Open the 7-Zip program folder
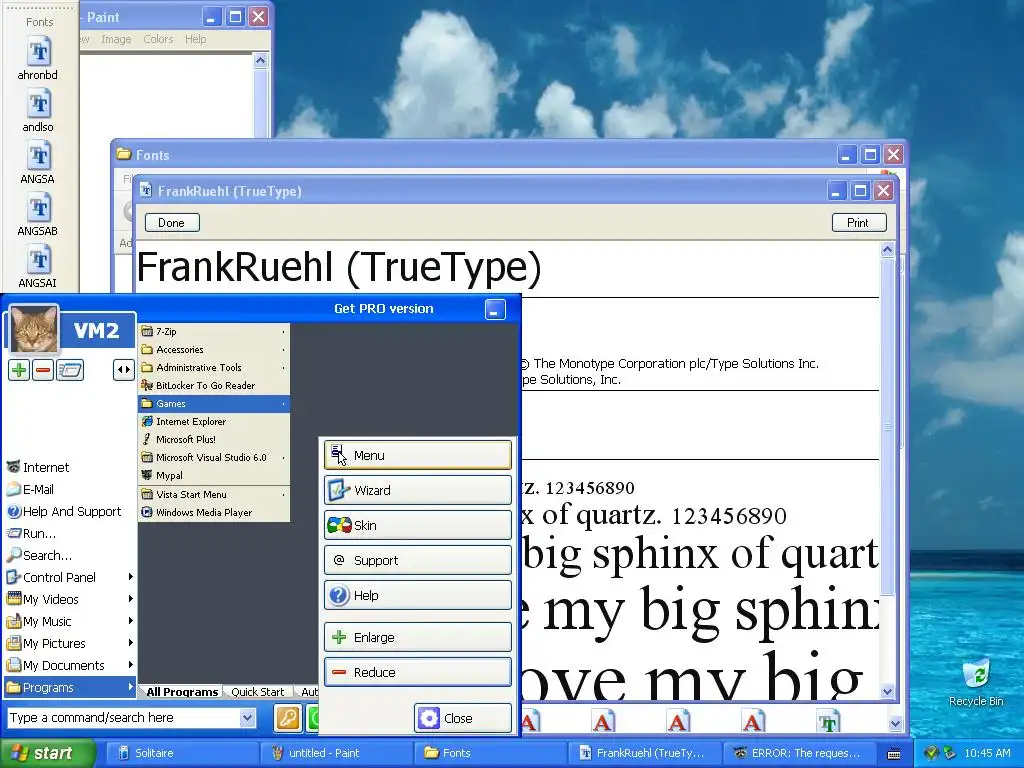This screenshot has width=1024, height=768. pos(214,332)
